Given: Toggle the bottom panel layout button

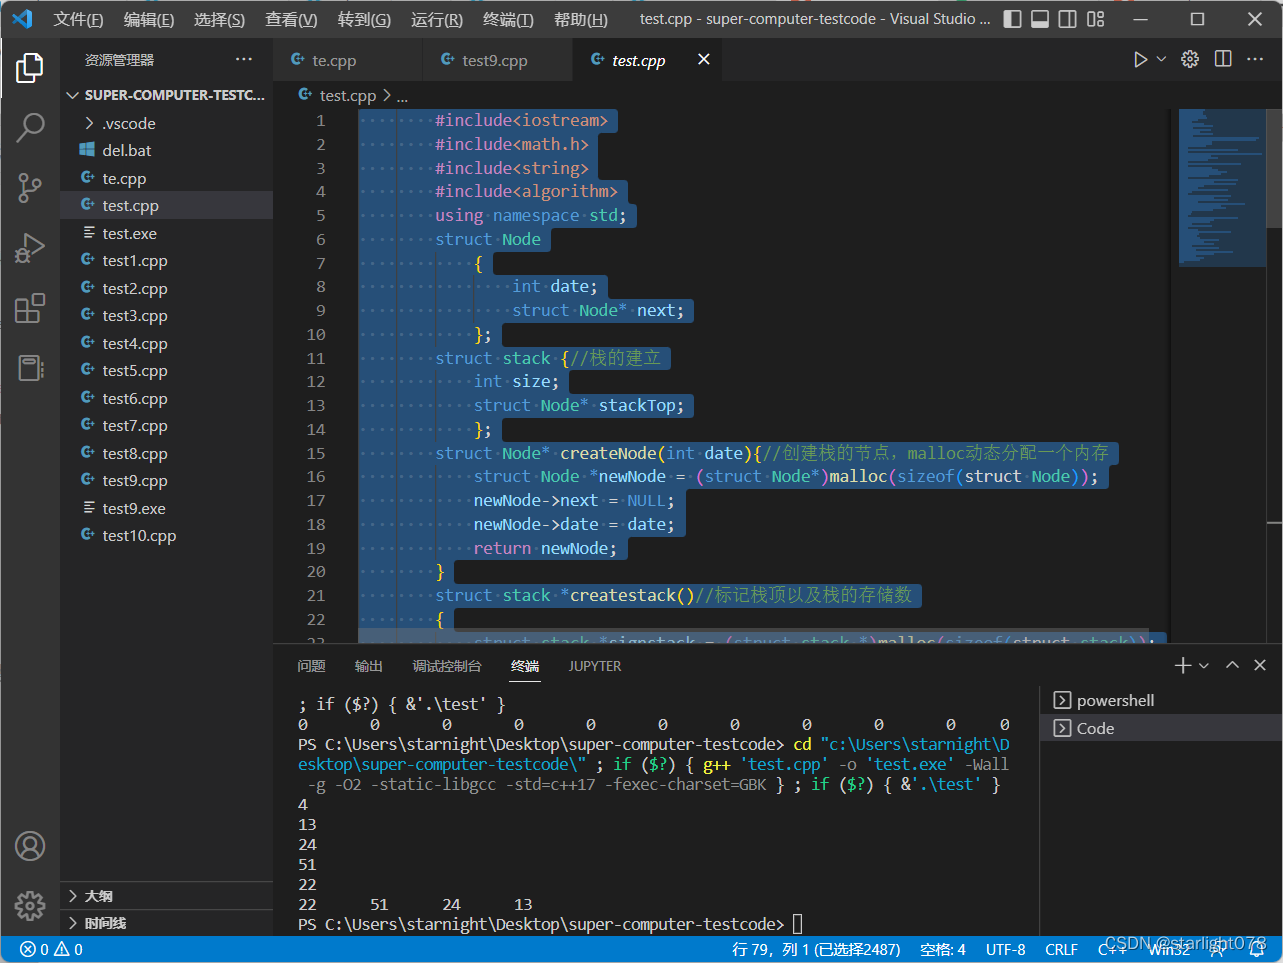Looking at the screenshot, I should coord(1040,19).
